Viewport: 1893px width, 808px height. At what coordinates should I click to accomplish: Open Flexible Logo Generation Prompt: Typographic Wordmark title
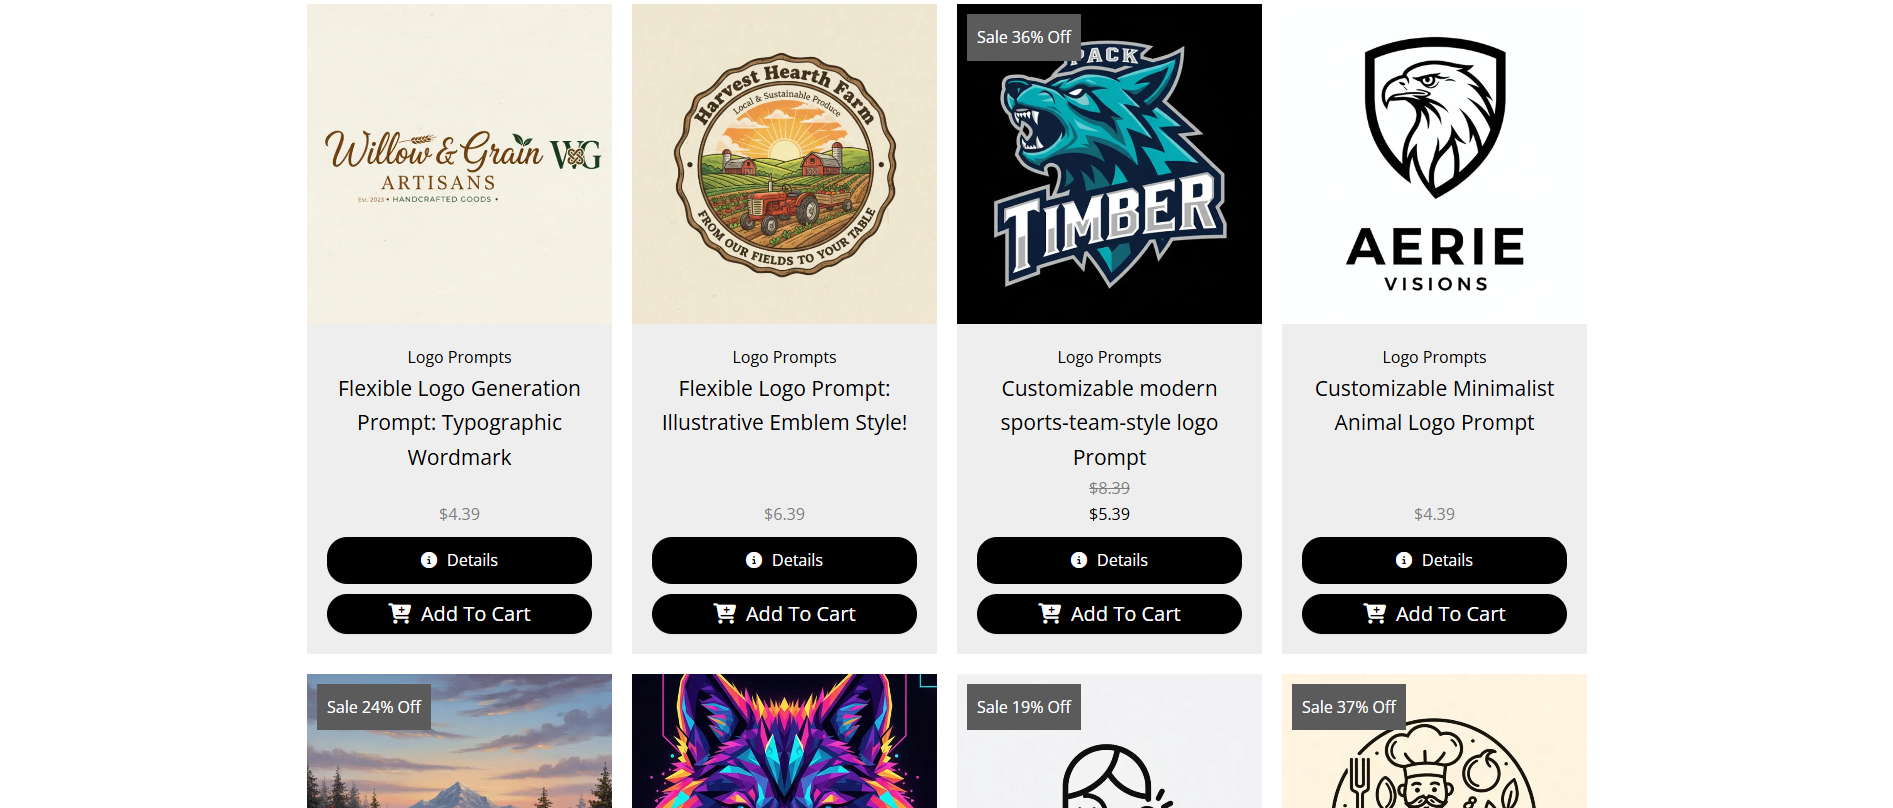pos(459,423)
